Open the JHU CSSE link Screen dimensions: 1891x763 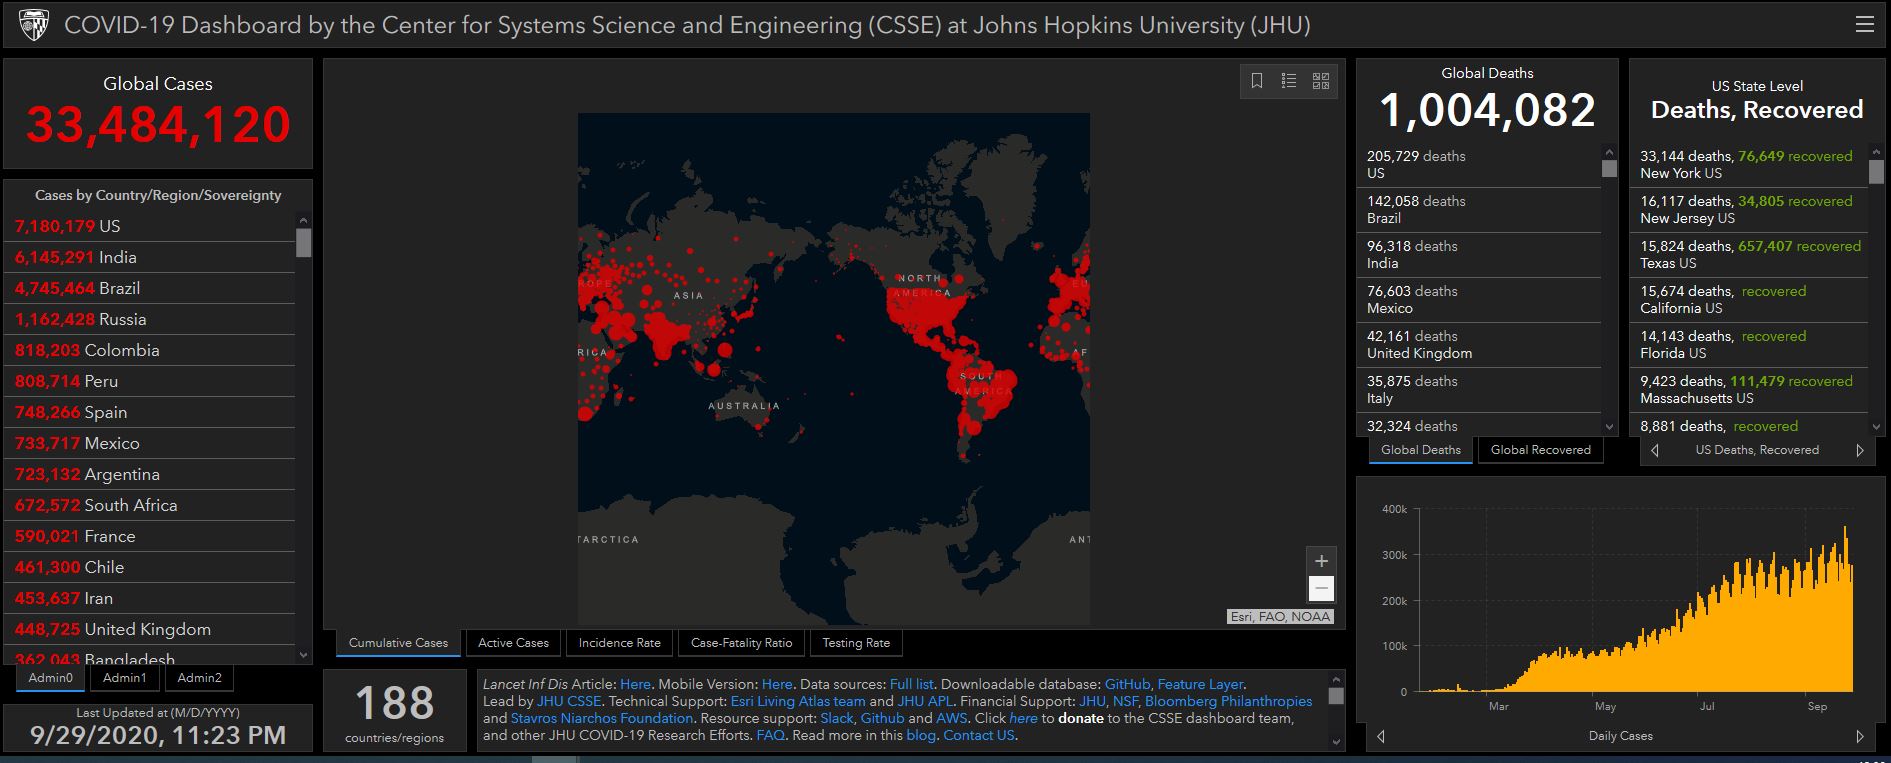pos(569,701)
